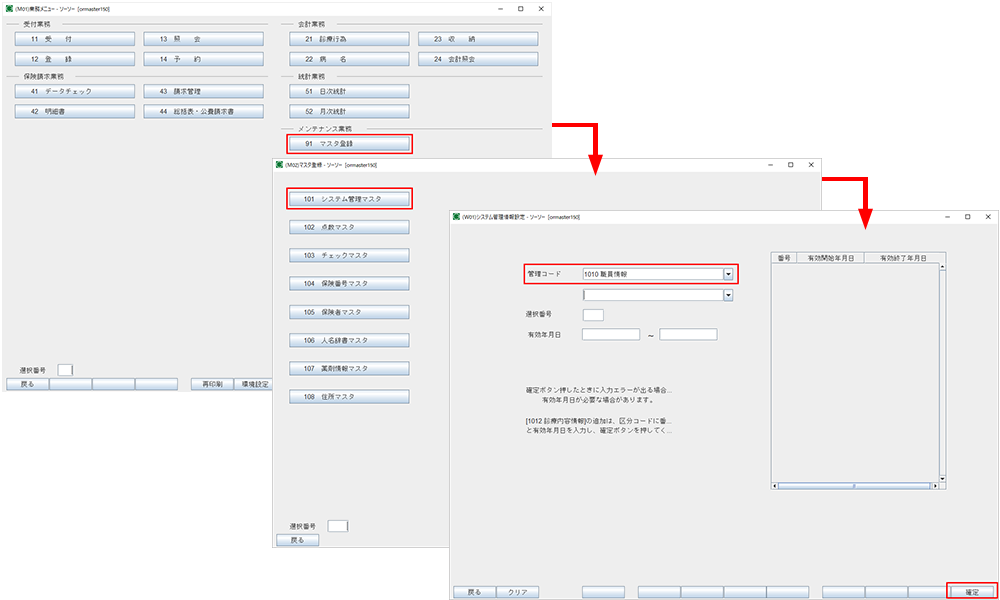
Task: Expand the 管理コード dropdown arrow
Action: [x=729, y=273]
